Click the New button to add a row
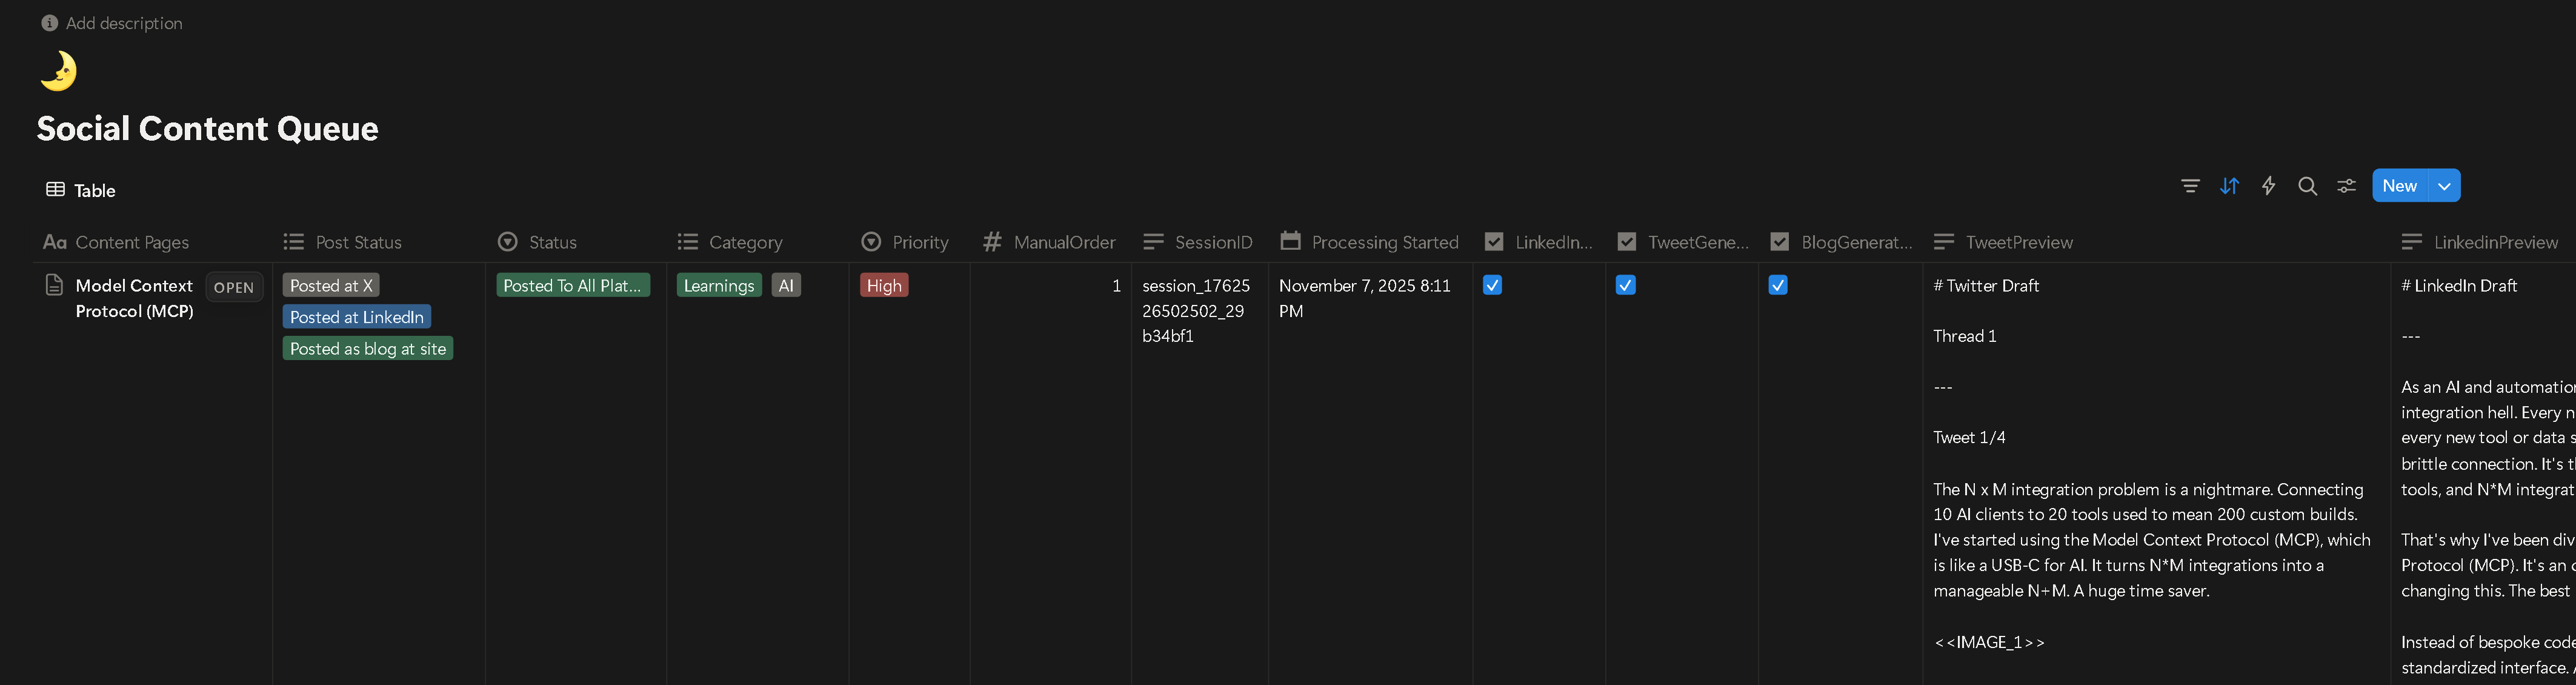The width and height of the screenshot is (2576, 685). tap(2399, 185)
